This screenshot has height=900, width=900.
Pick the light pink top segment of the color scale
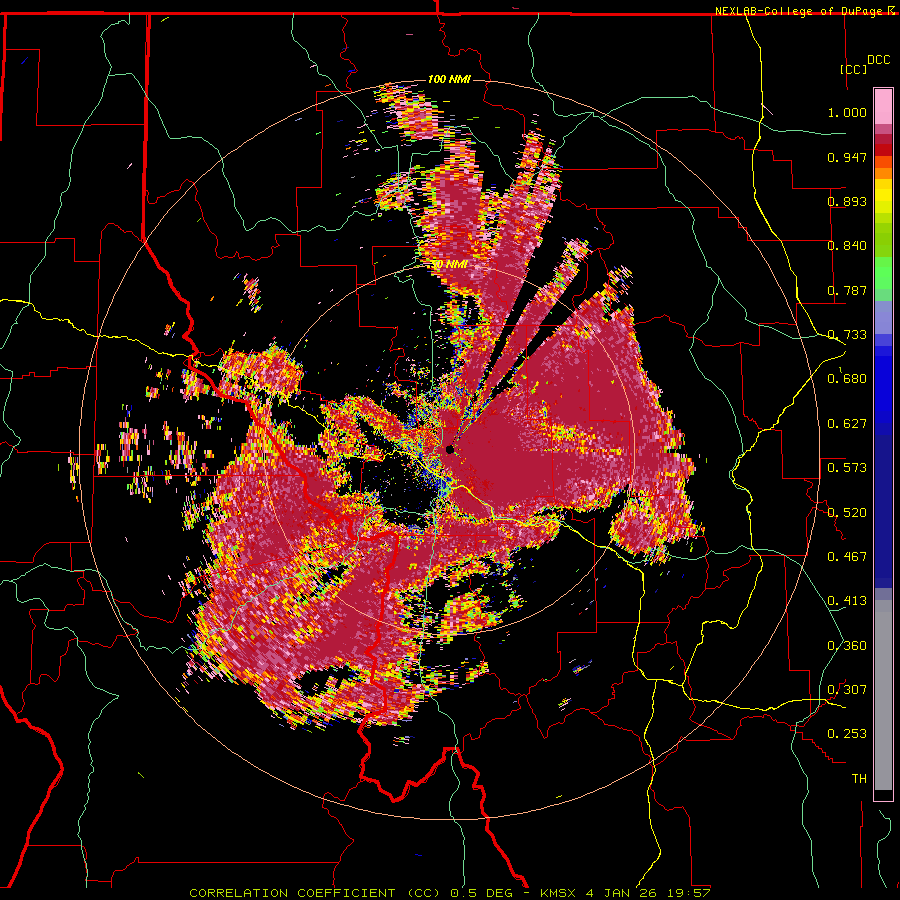tap(883, 106)
